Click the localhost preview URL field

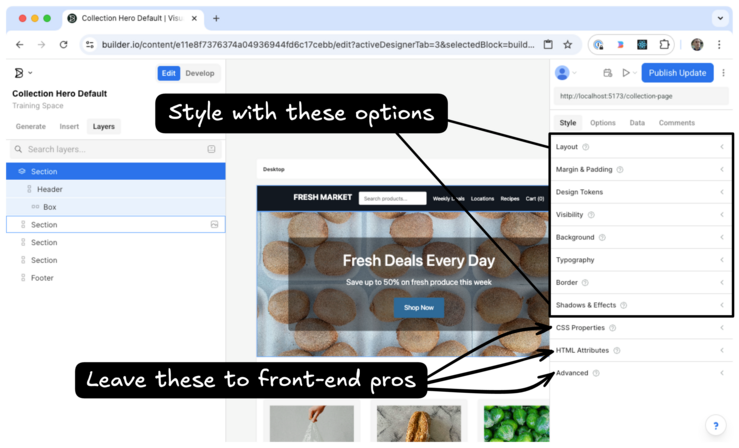pos(641,96)
